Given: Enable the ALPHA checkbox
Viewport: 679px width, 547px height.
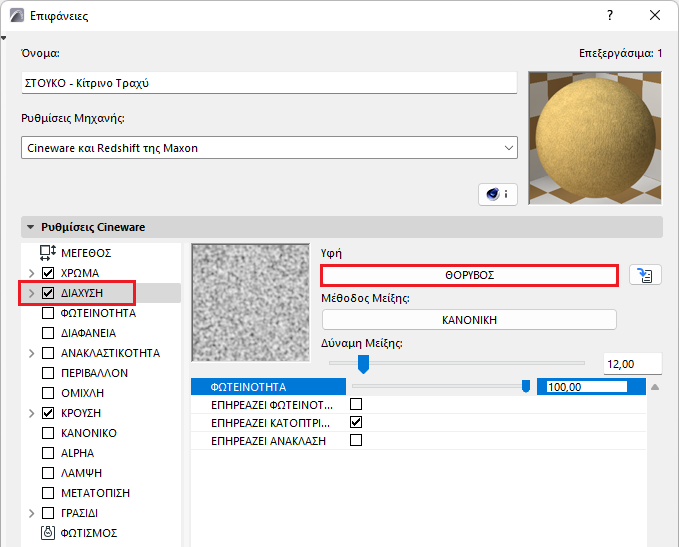Looking at the screenshot, I should click(48, 453).
